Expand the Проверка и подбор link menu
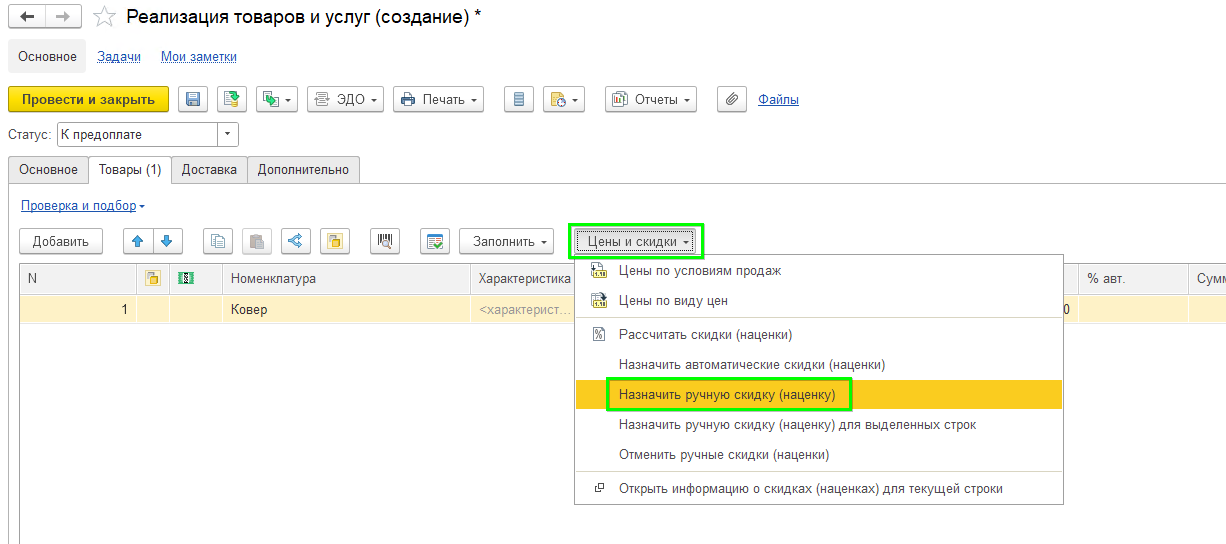This screenshot has width=1226, height=544. click(x=82, y=206)
